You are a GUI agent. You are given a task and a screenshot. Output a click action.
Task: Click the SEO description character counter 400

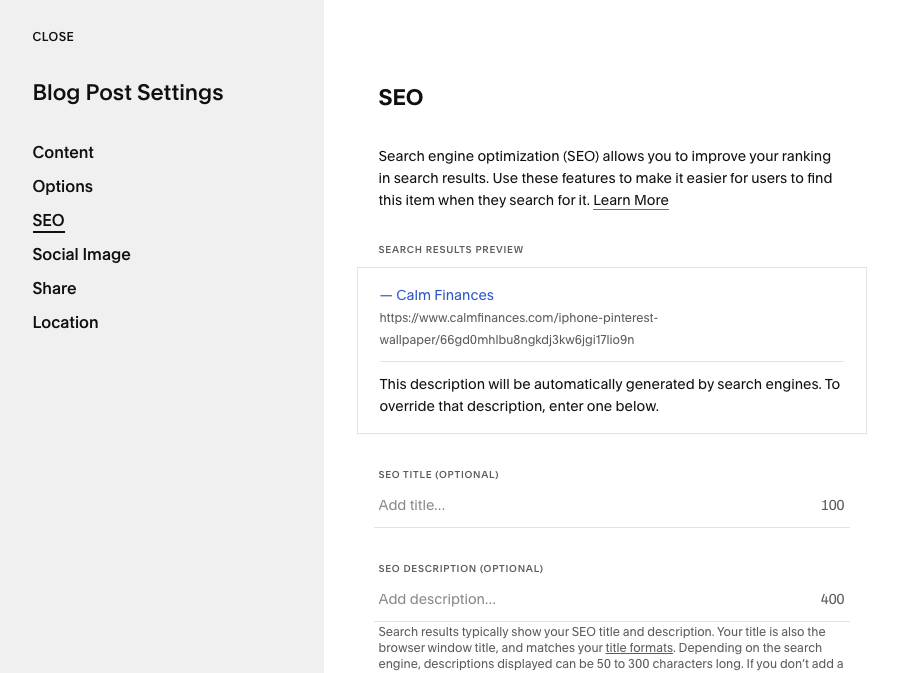coord(832,600)
